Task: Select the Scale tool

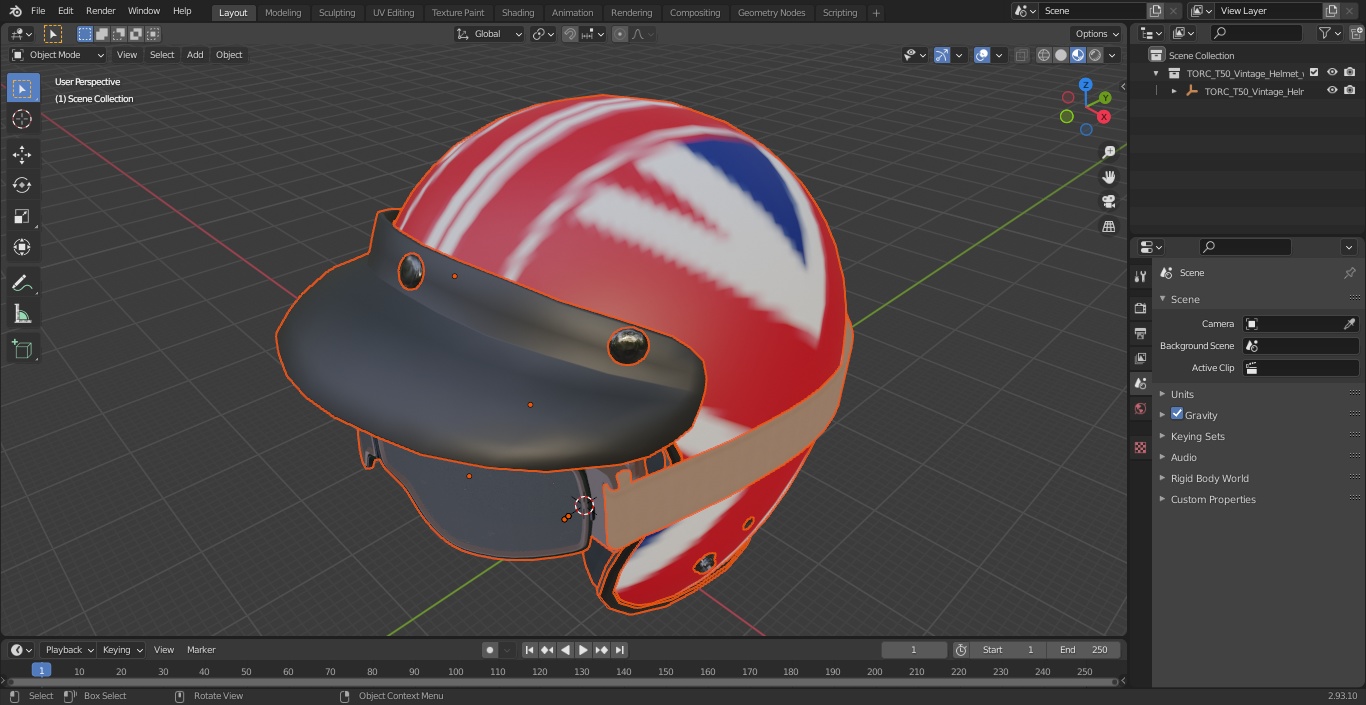Action: 22,216
